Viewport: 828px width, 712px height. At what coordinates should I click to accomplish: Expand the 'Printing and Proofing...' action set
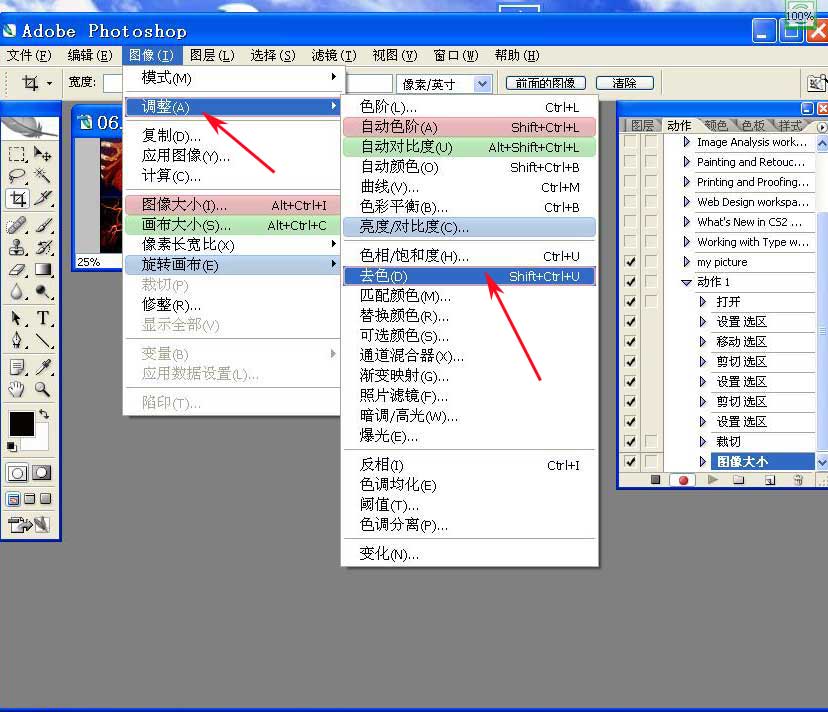(x=686, y=182)
